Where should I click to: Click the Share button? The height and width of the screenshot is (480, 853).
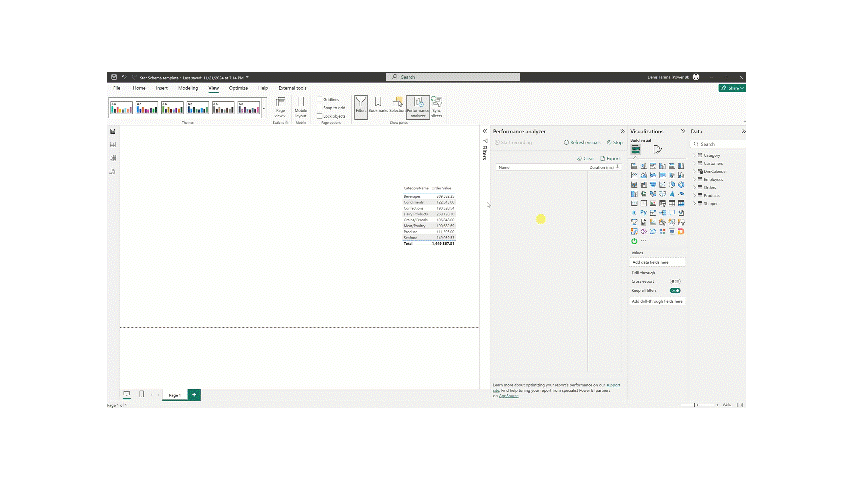[x=731, y=88]
